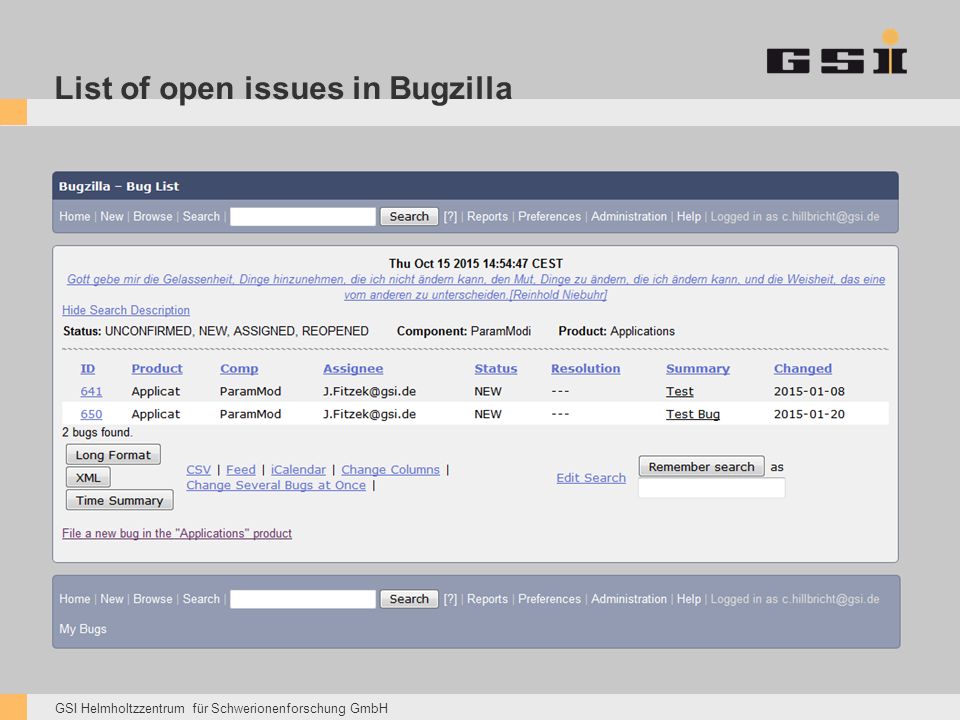Click Search link in the top navigation bar
Screen dimensions: 960x720
[x=201, y=217]
